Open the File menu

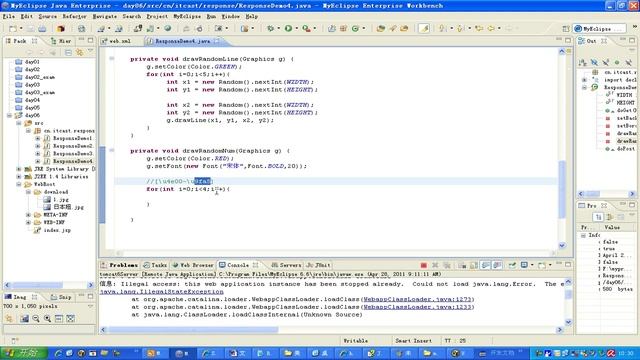[x=9, y=16]
